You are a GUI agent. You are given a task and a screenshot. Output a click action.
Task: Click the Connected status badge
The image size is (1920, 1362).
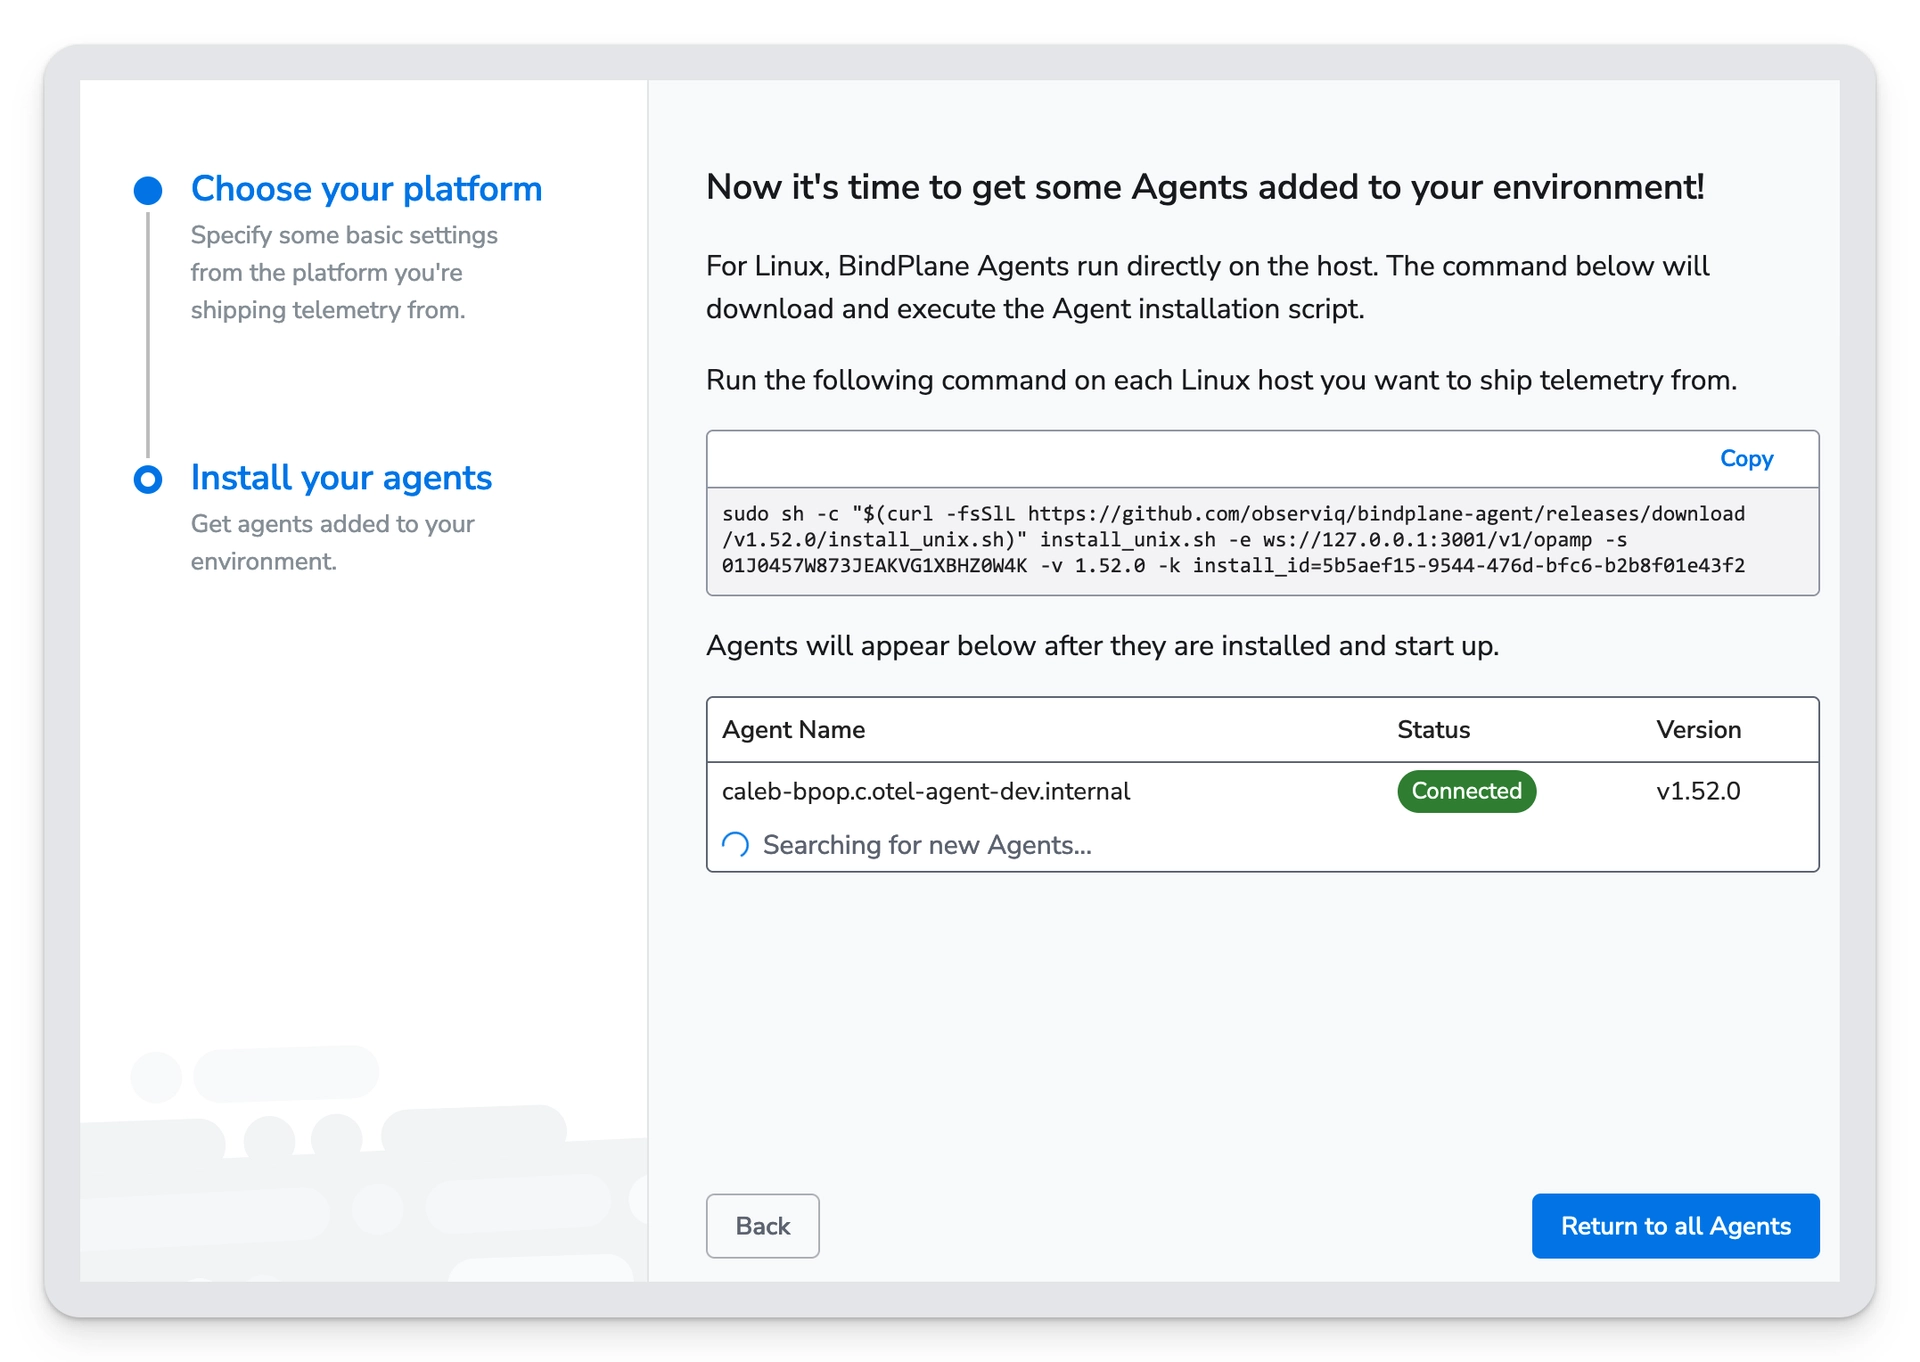pos(1466,791)
